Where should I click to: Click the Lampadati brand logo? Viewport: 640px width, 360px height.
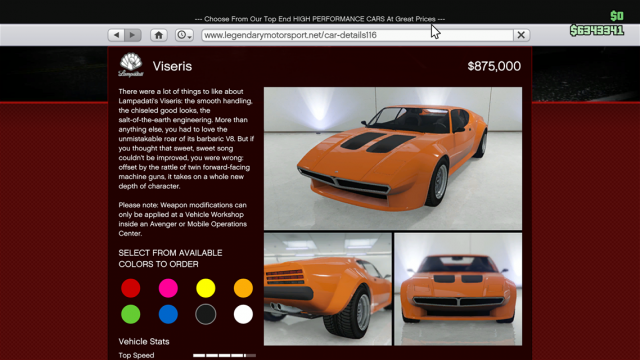(131, 65)
